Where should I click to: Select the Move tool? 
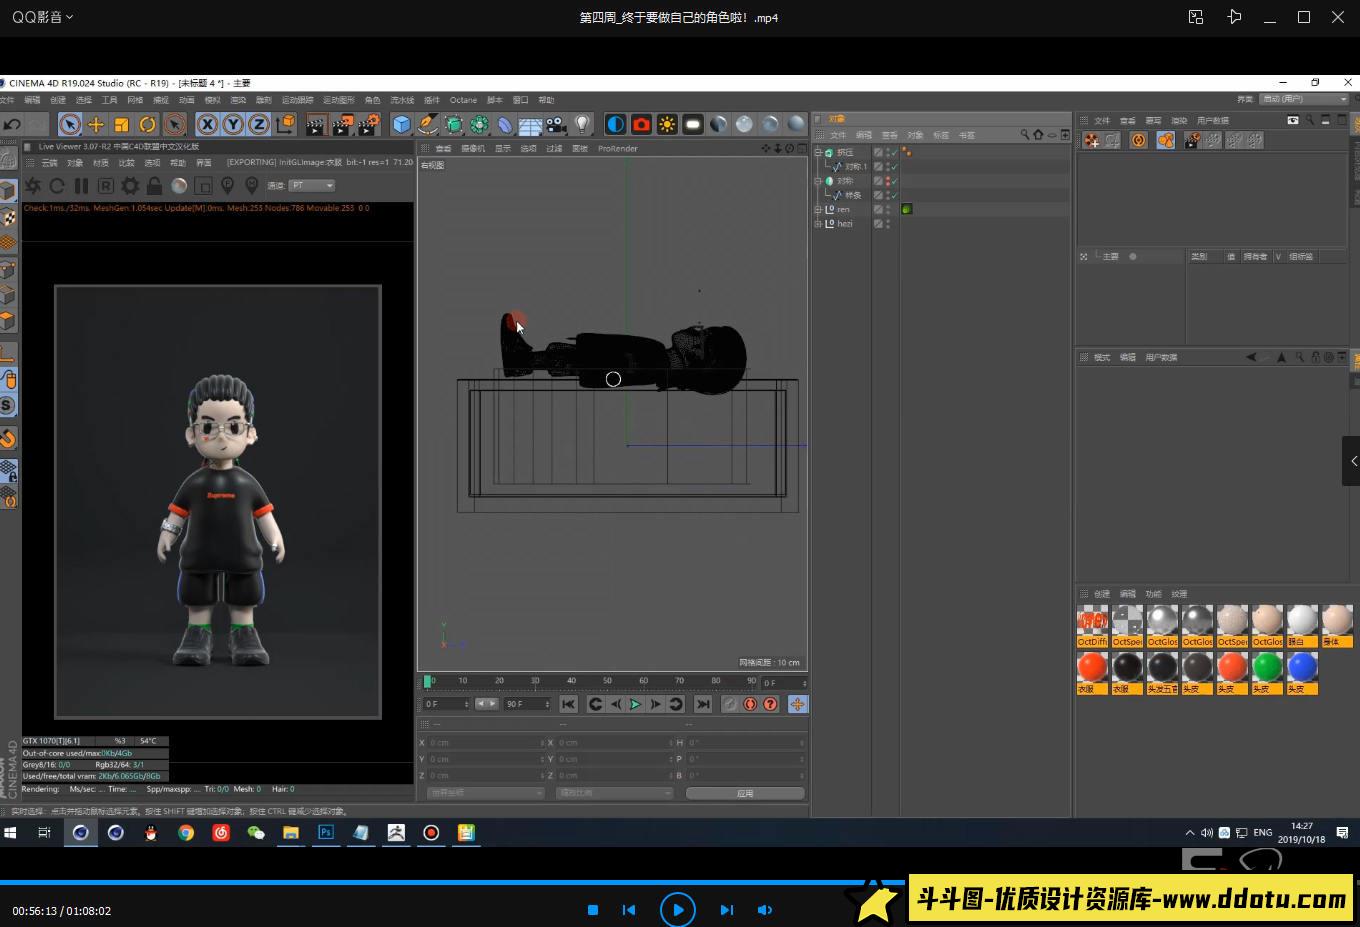(96, 124)
